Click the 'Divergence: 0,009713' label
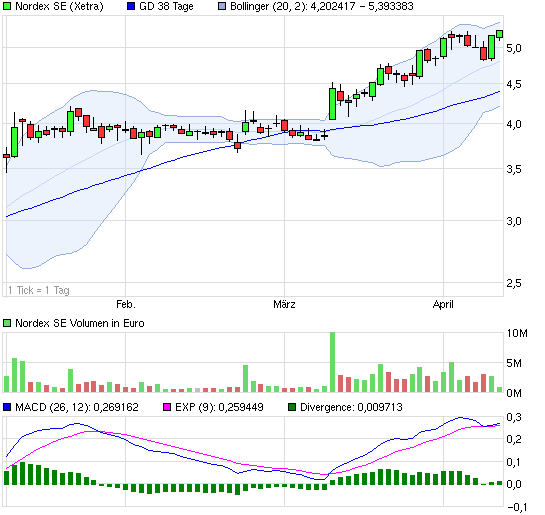 pos(351,407)
